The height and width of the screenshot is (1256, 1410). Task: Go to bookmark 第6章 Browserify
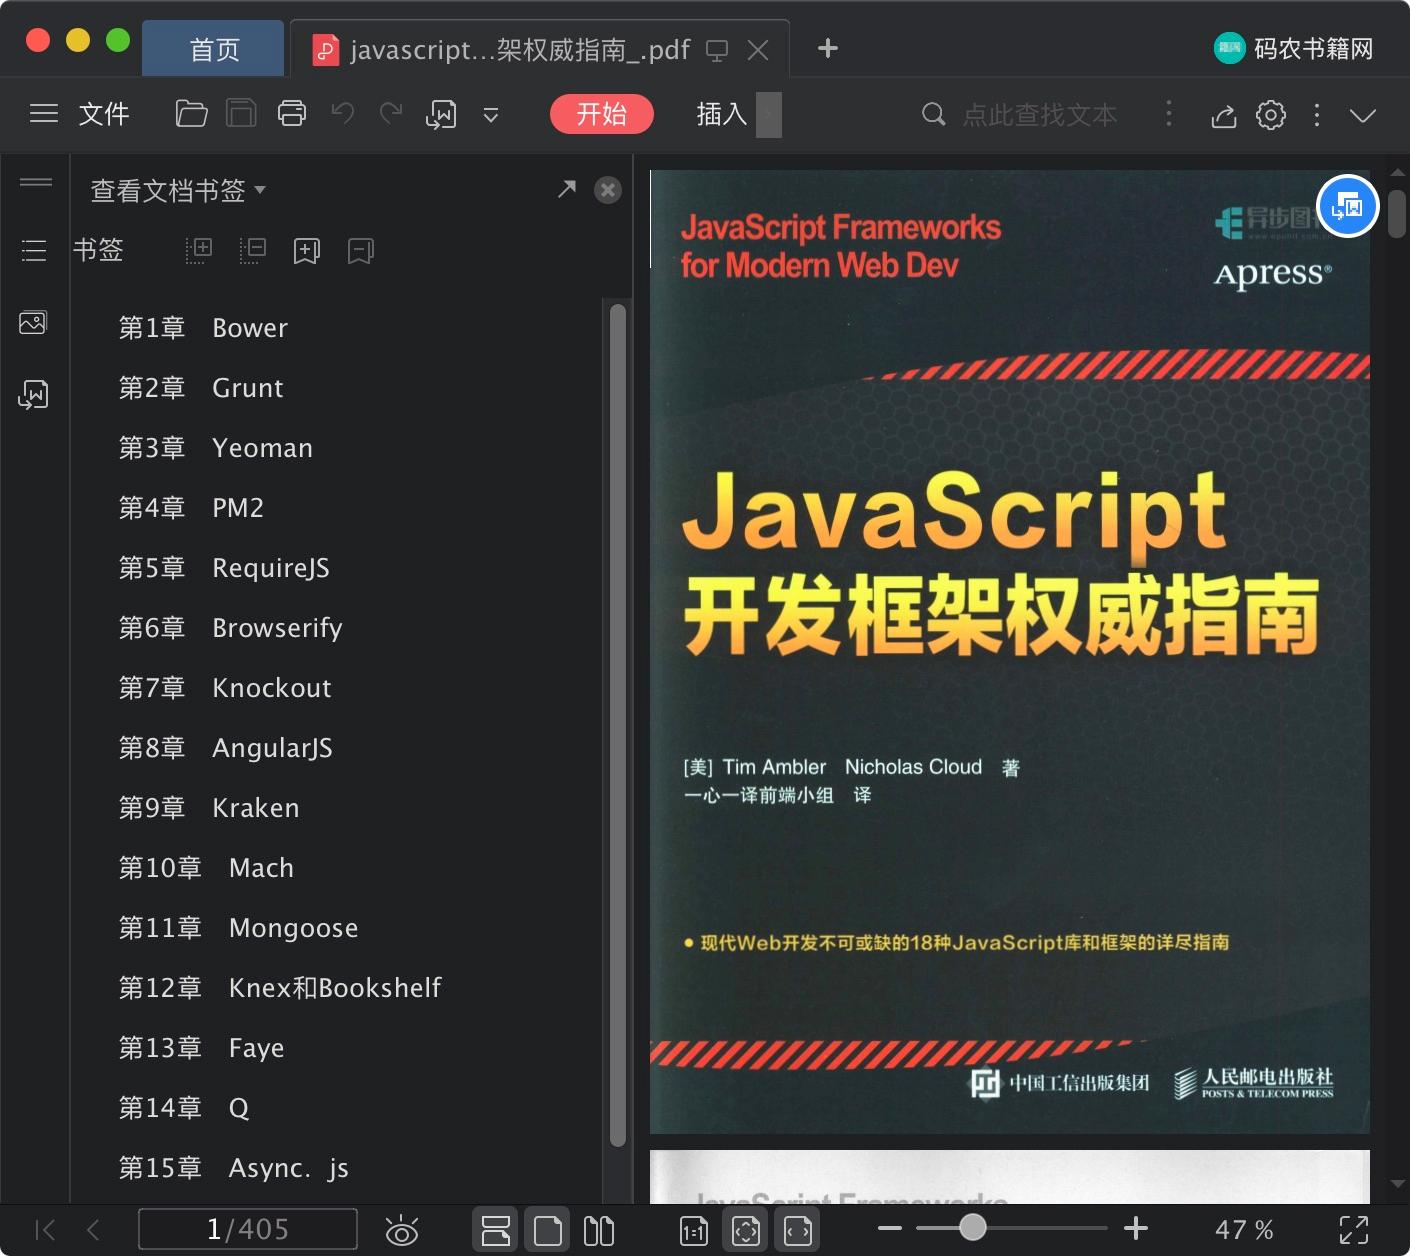click(x=231, y=628)
